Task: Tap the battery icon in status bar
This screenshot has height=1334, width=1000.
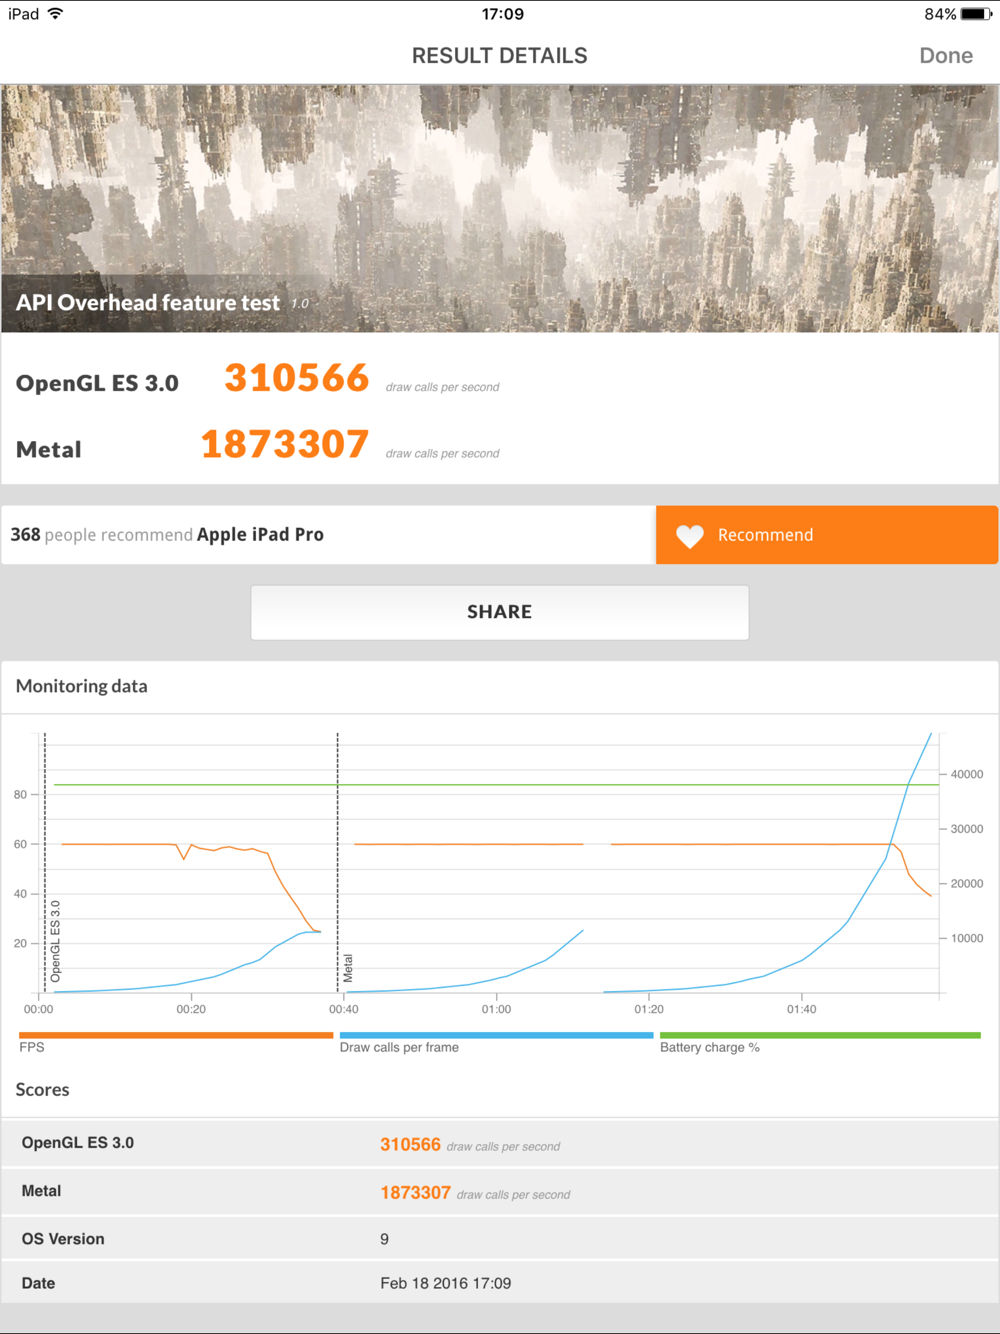Action: coord(976,14)
